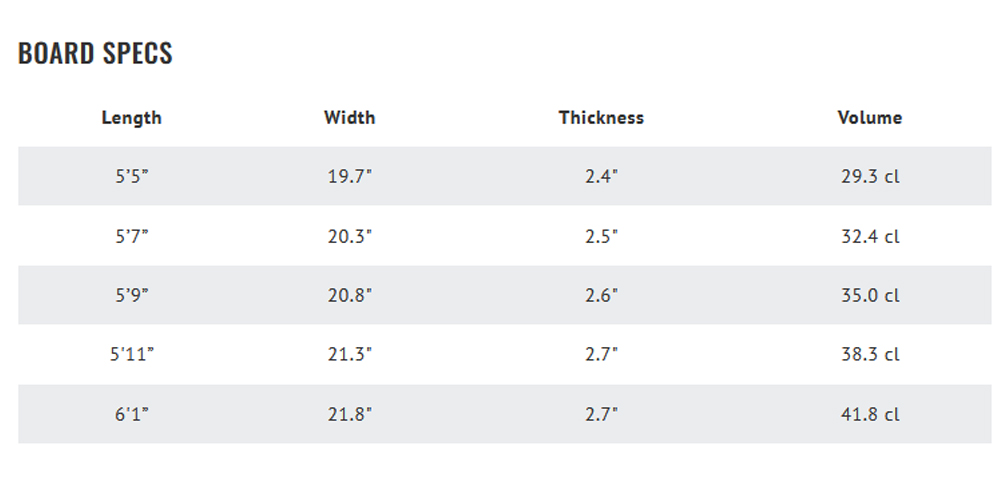Click the 5'11" length cell
This screenshot has width=1000, height=481.
[x=131, y=354]
